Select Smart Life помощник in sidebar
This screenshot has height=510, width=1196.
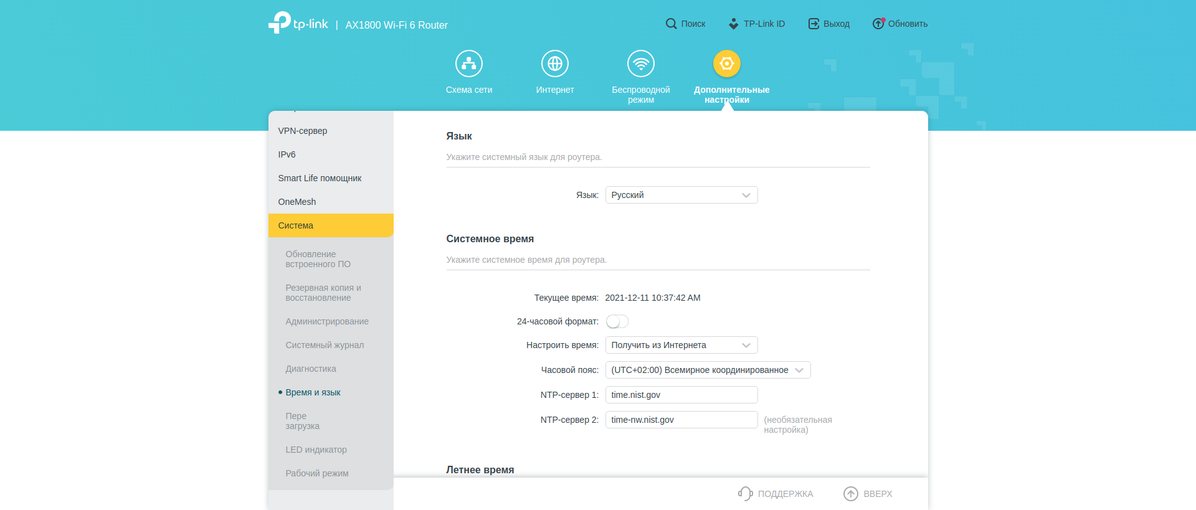[330, 178]
